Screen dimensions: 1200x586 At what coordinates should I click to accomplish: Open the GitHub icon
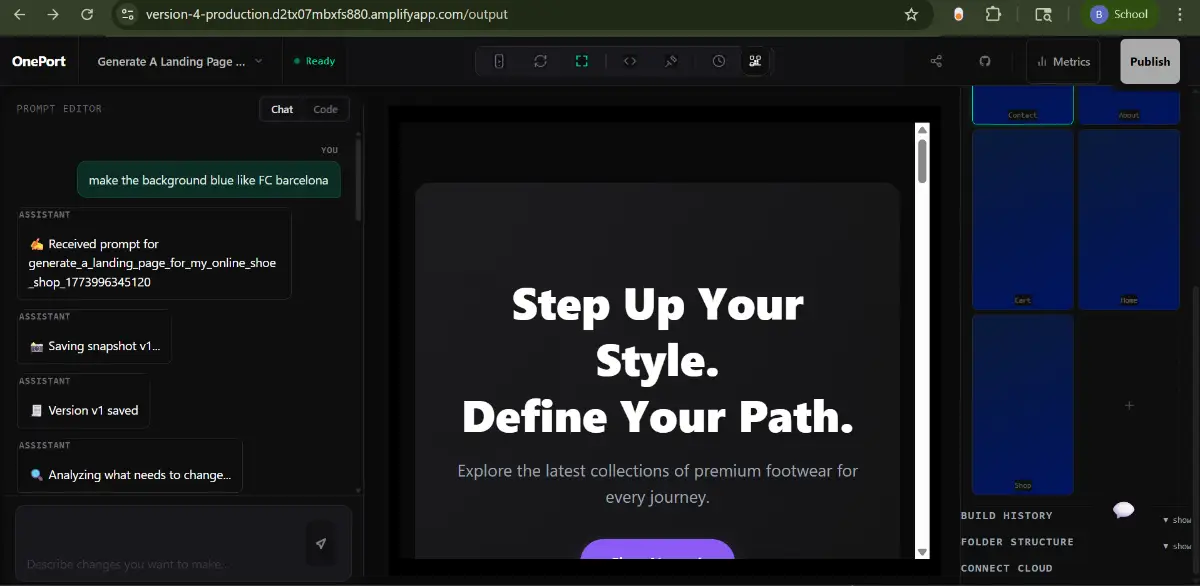point(985,61)
